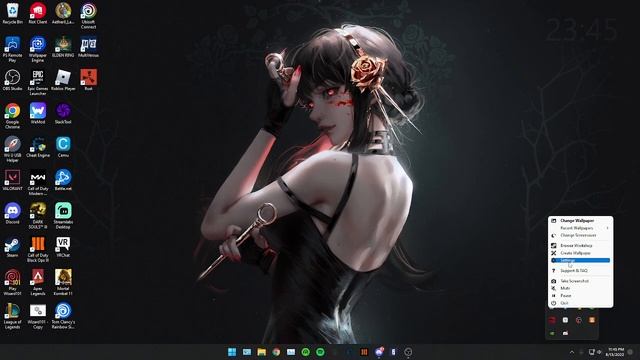The image size is (640, 360).
Task: Open Settings from the Wallpaper Engine menu
Action: 580,260
